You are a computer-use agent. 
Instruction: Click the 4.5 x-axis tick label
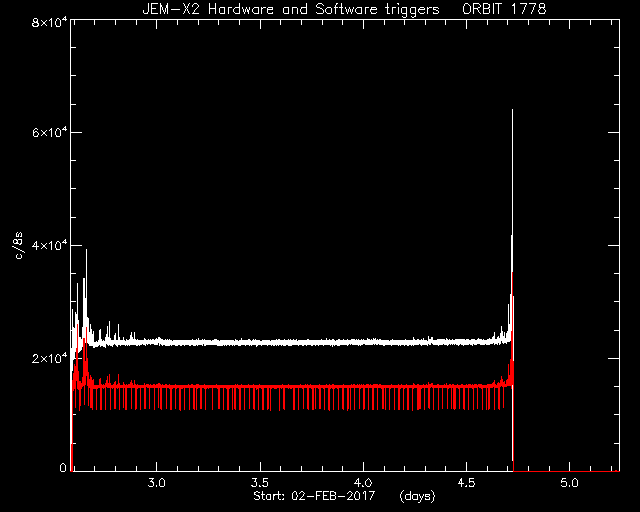466,483
